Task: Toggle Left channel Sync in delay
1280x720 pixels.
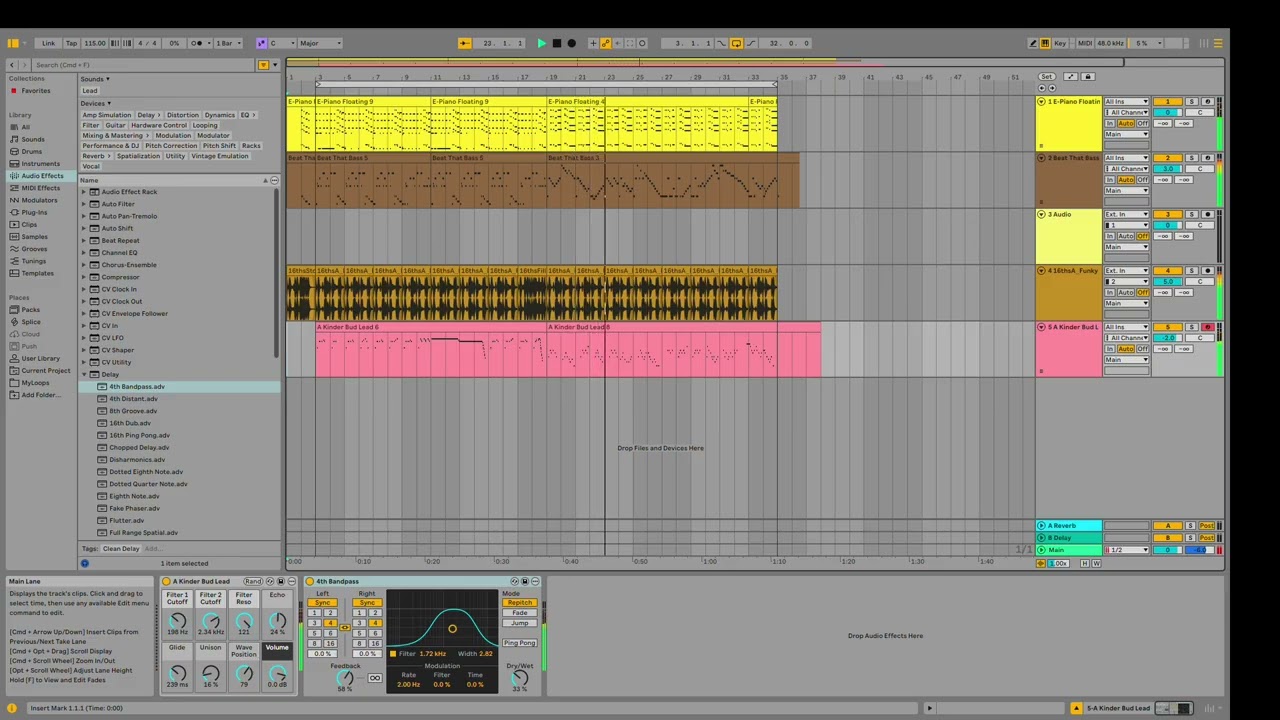Action: pos(322,603)
